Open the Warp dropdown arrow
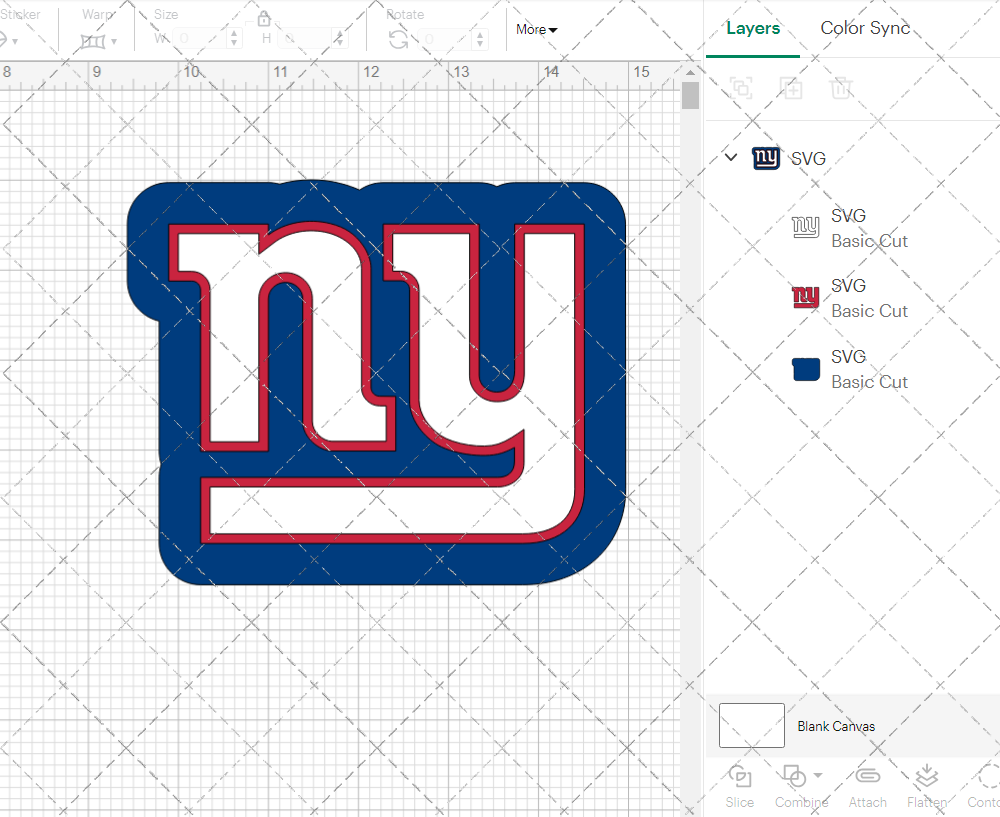 pos(114,41)
